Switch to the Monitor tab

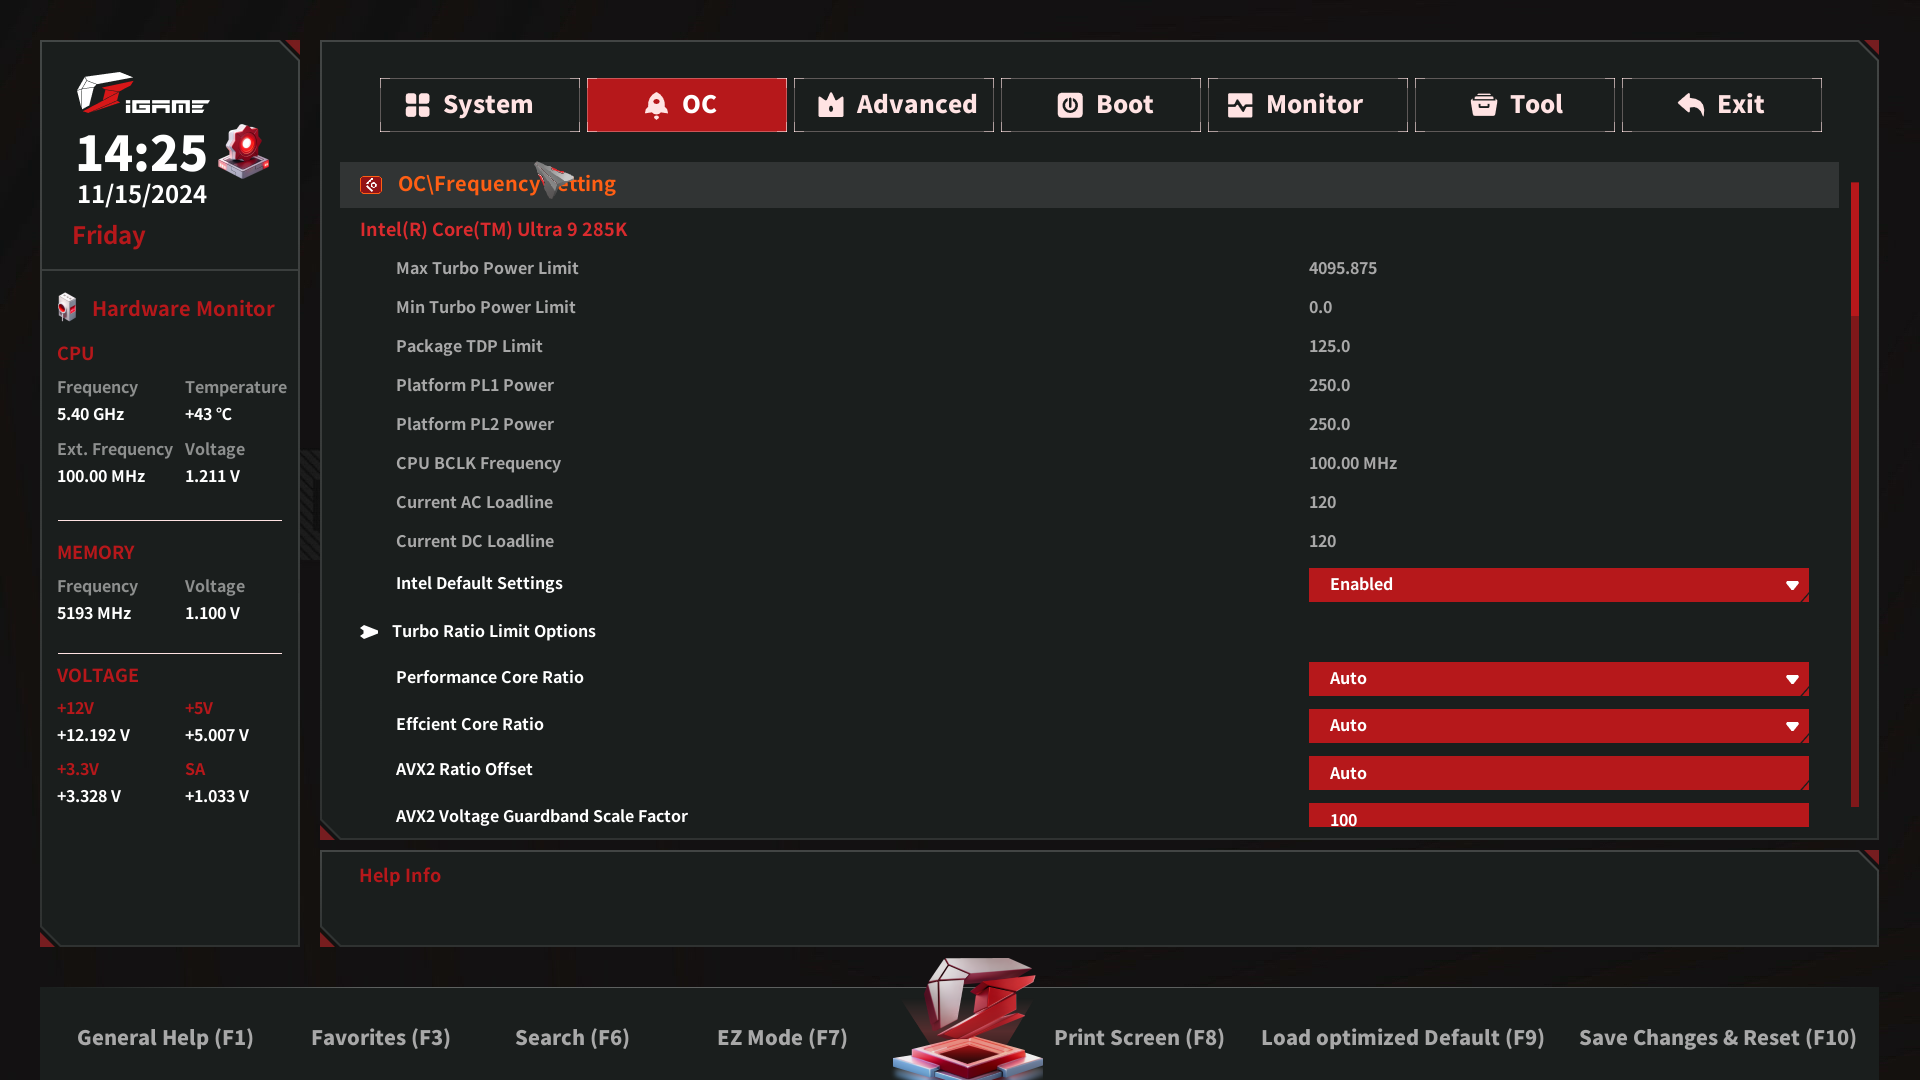[1307, 105]
